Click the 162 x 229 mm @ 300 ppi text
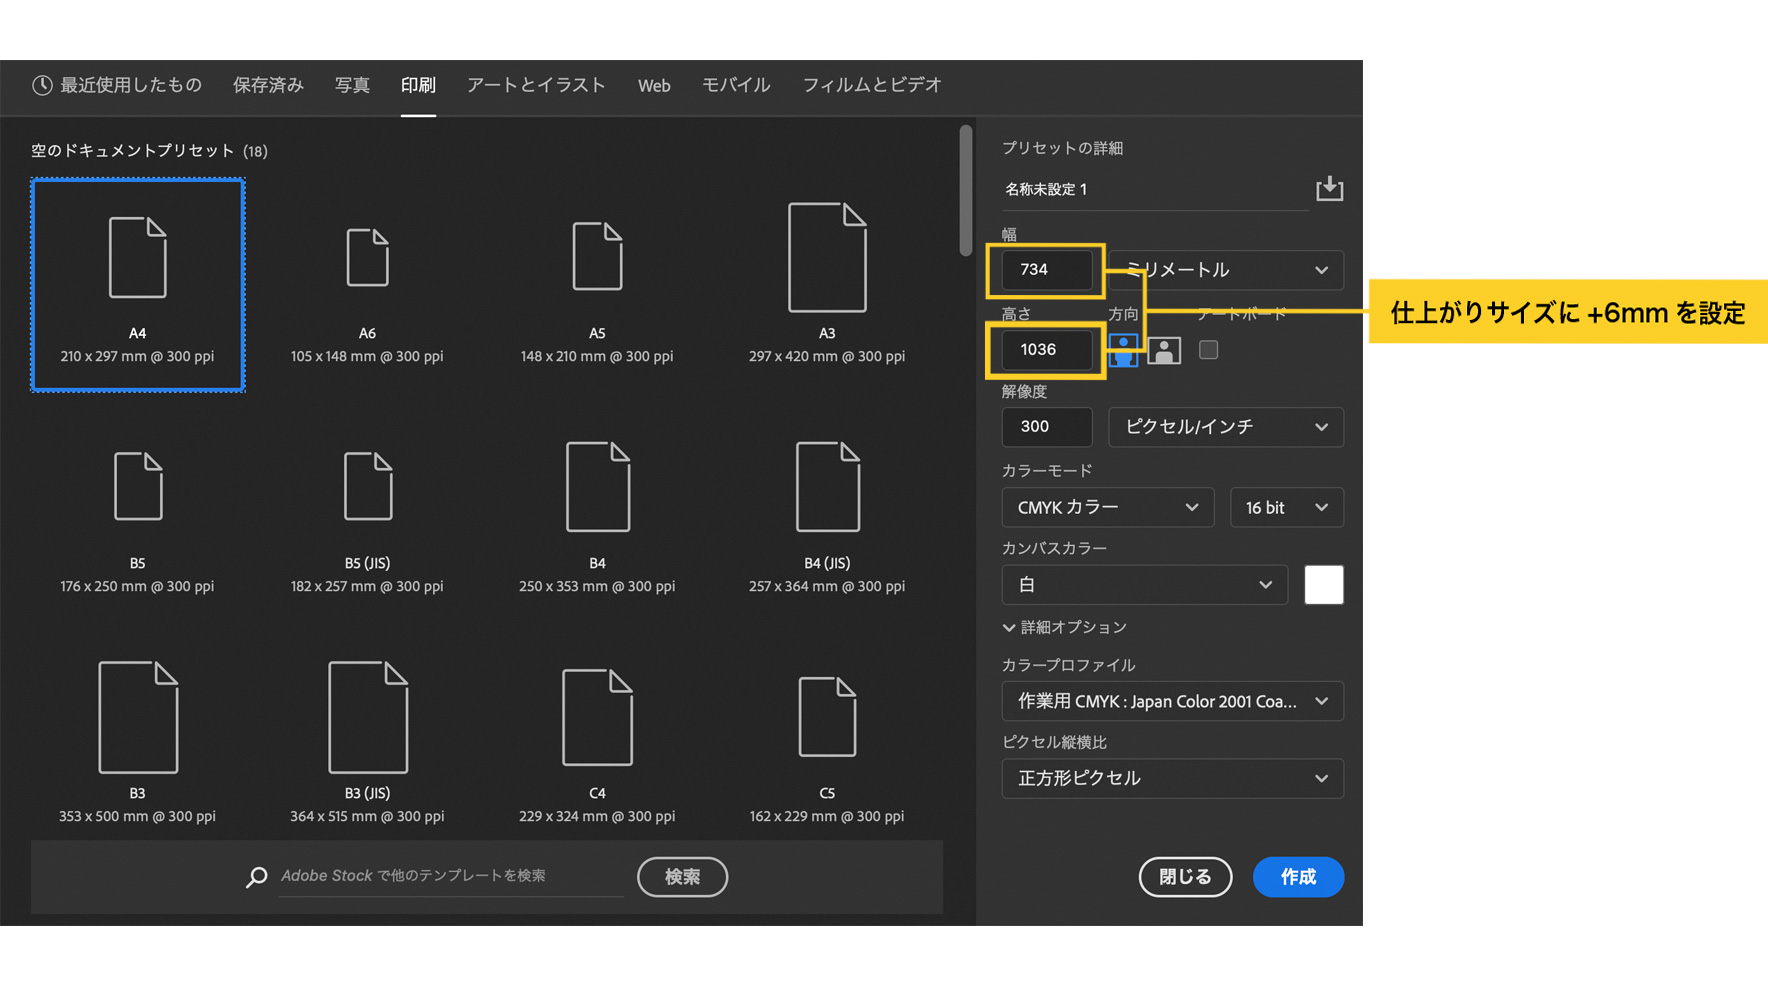 [x=827, y=817]
